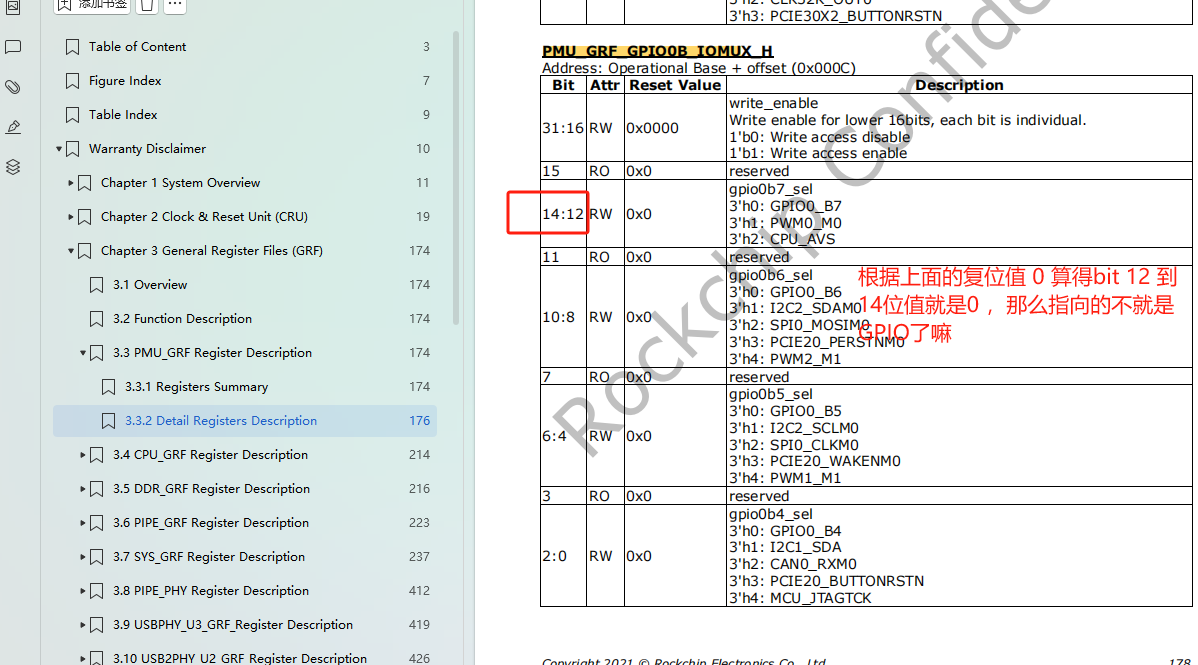Viewport: 1198px width, 665px height.
Task: Click the '31:16' bit field cell
Action: pyautogui.click(x=563, y=128)
